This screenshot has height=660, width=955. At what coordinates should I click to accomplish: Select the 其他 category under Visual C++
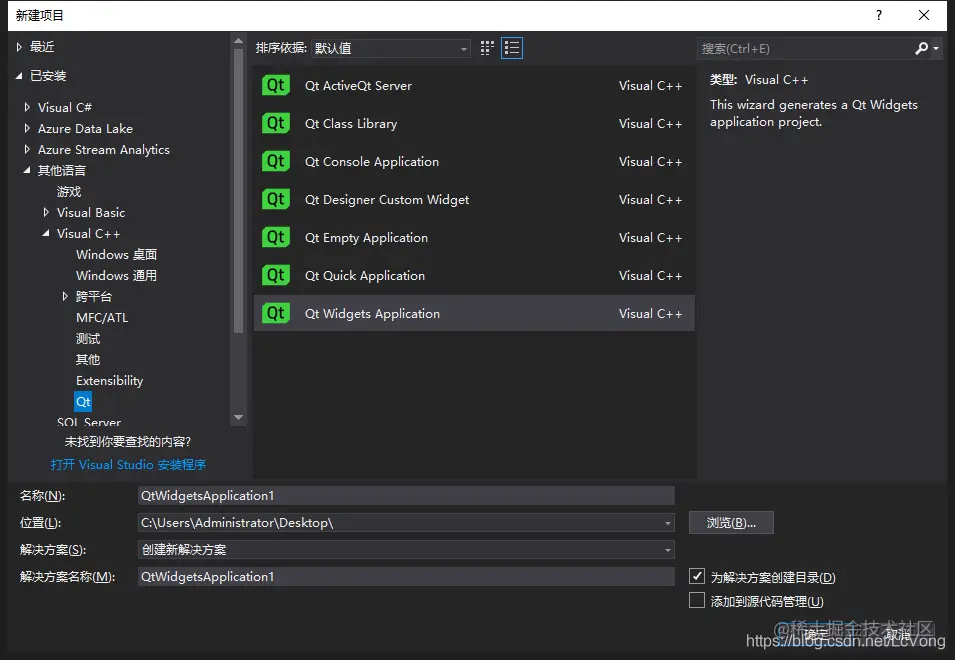[x=88, y=360]
